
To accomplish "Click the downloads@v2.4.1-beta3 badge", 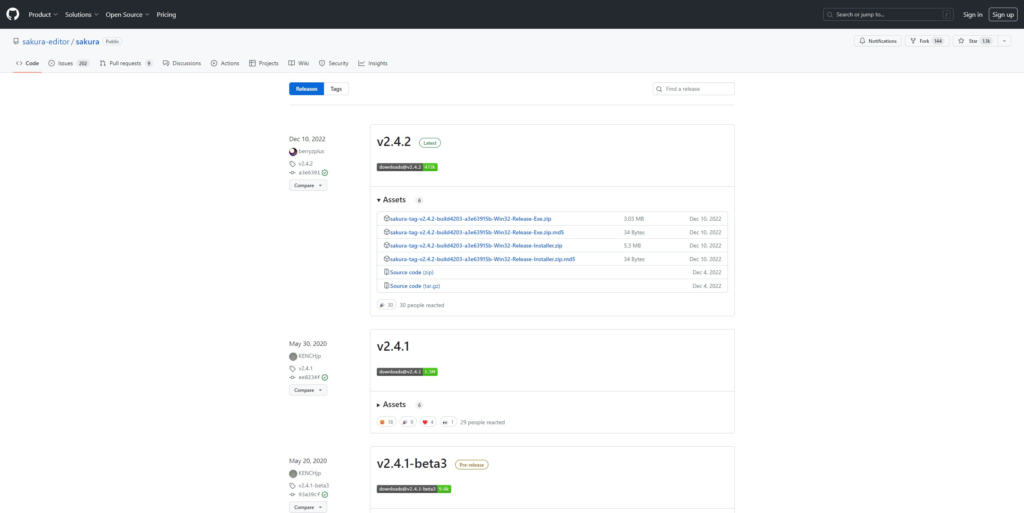I will (x=413, y=489).
